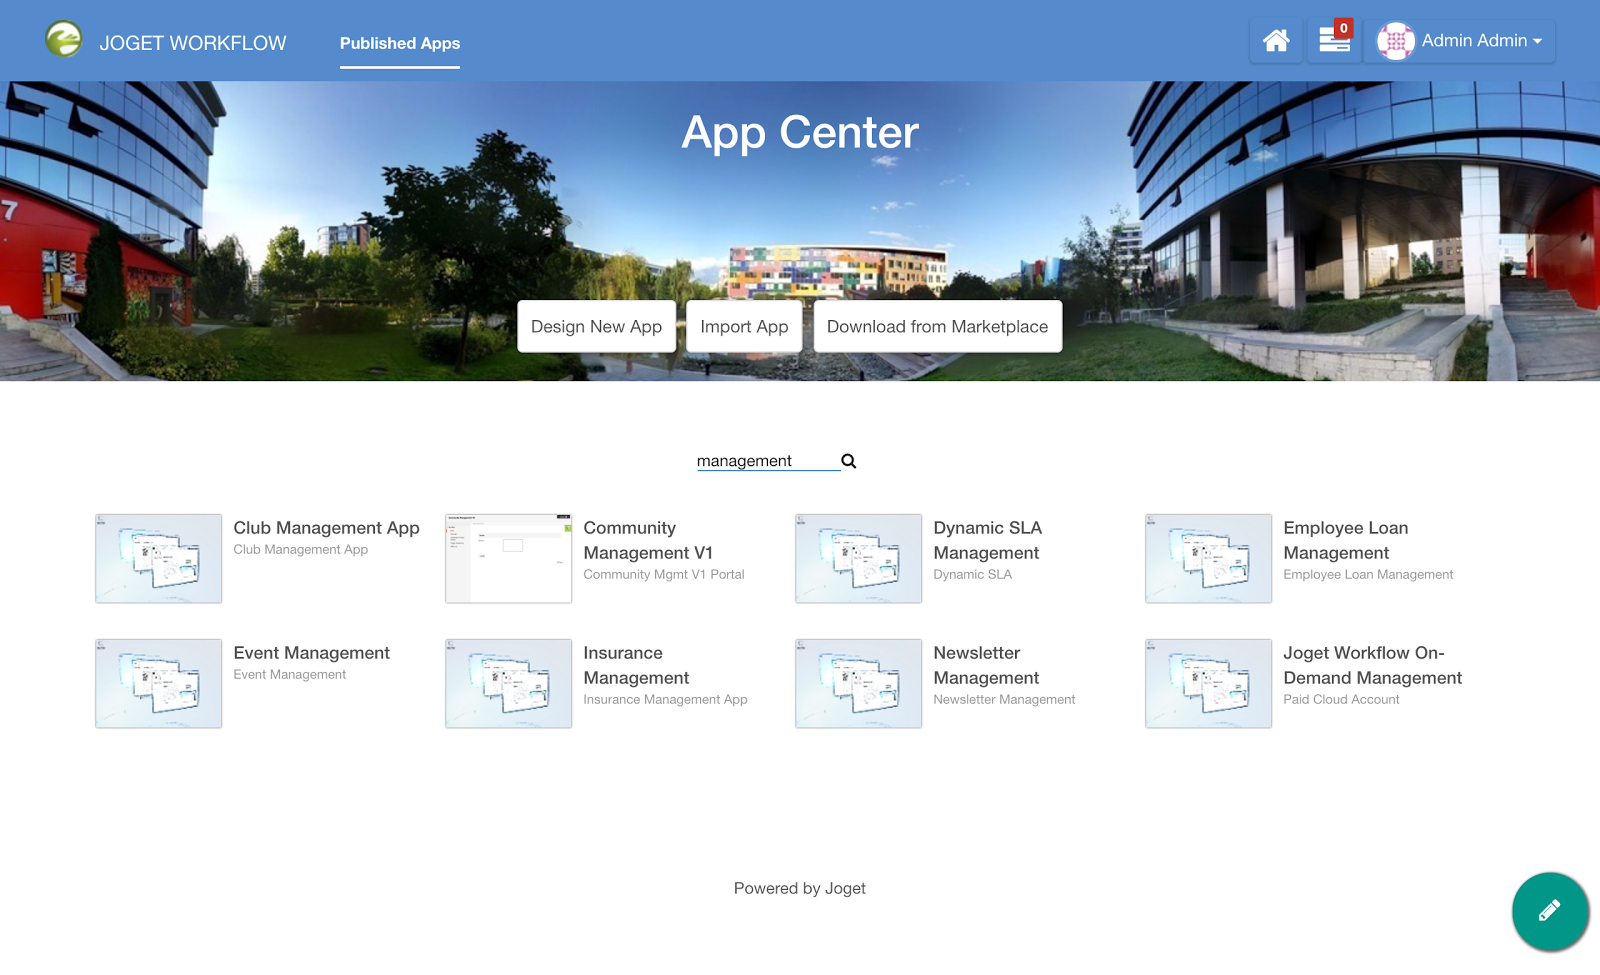Viewport: 1600px width, 975px height.
Task: Click the Powered by Joget footer text
Action: 800,888
